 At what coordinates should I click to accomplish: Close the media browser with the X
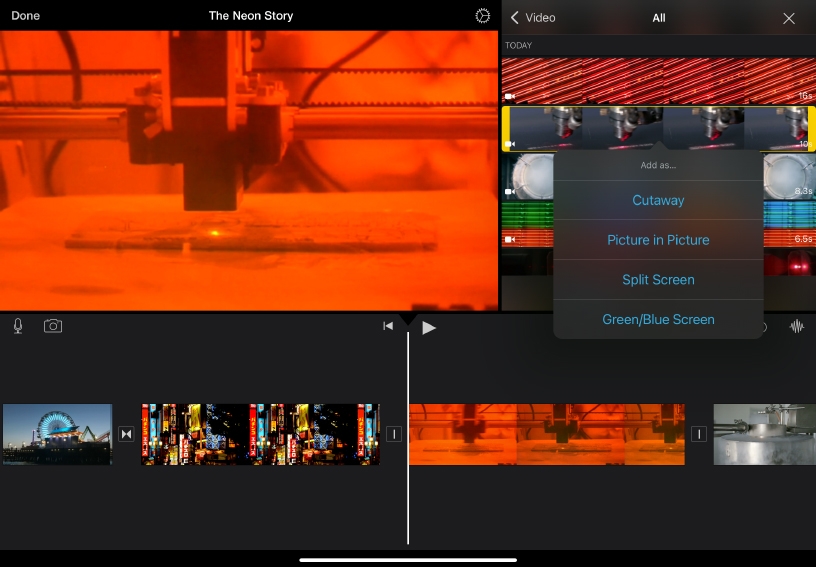(x=789, y=18)
